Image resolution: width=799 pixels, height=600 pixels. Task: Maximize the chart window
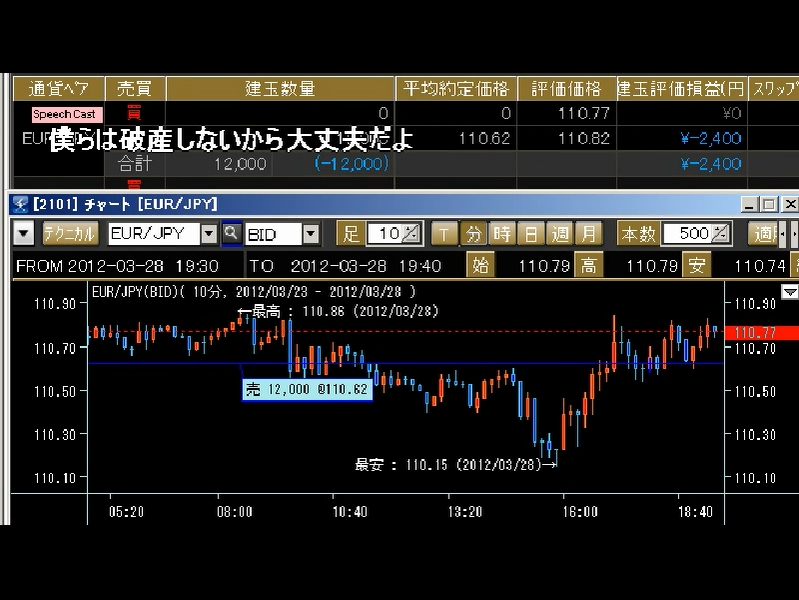768,204
